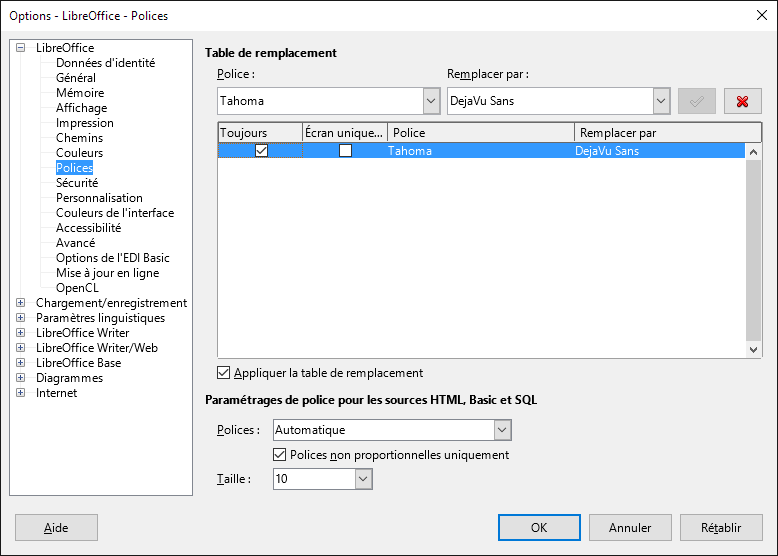Open the Polices Automatique dropdown
778x556 pixels.
[502, 430]
